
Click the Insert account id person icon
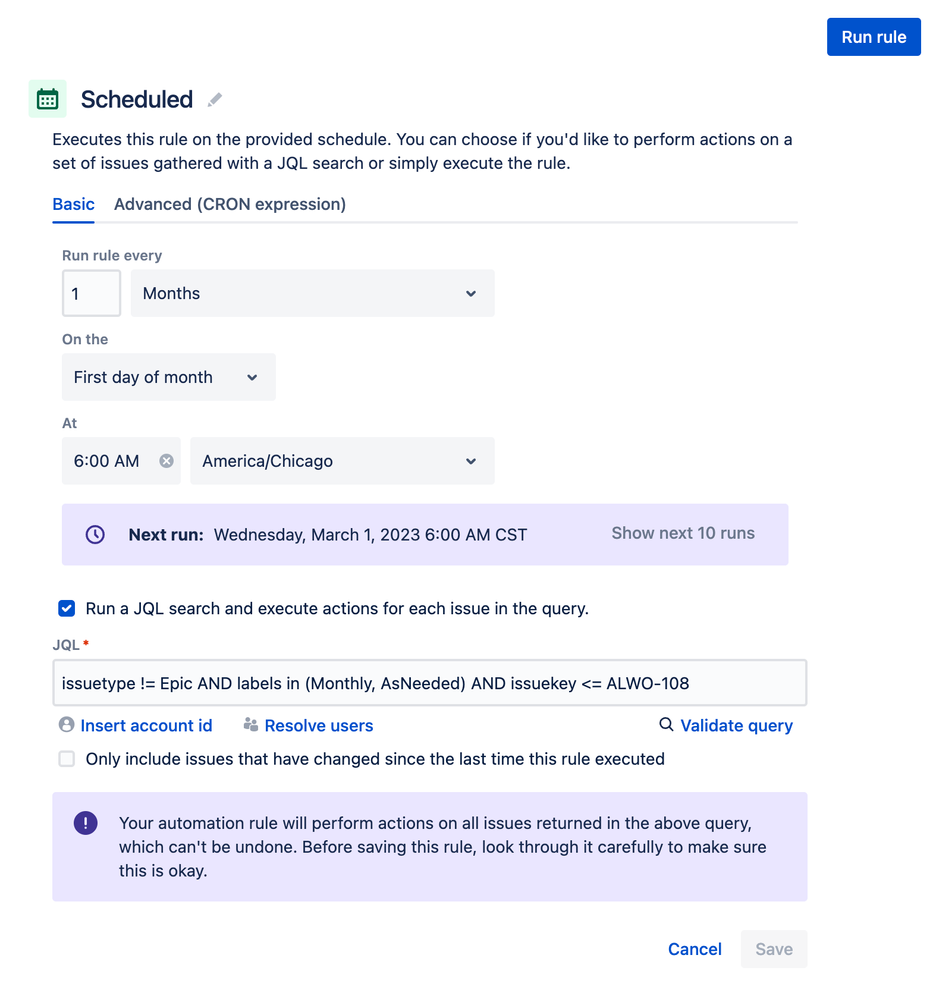(67, 725)
